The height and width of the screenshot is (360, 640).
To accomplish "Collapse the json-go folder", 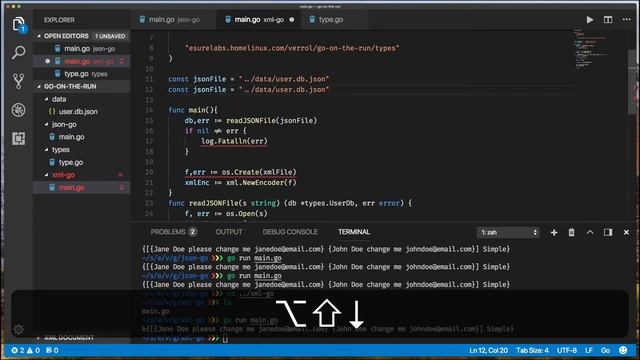I will (46, 124).
